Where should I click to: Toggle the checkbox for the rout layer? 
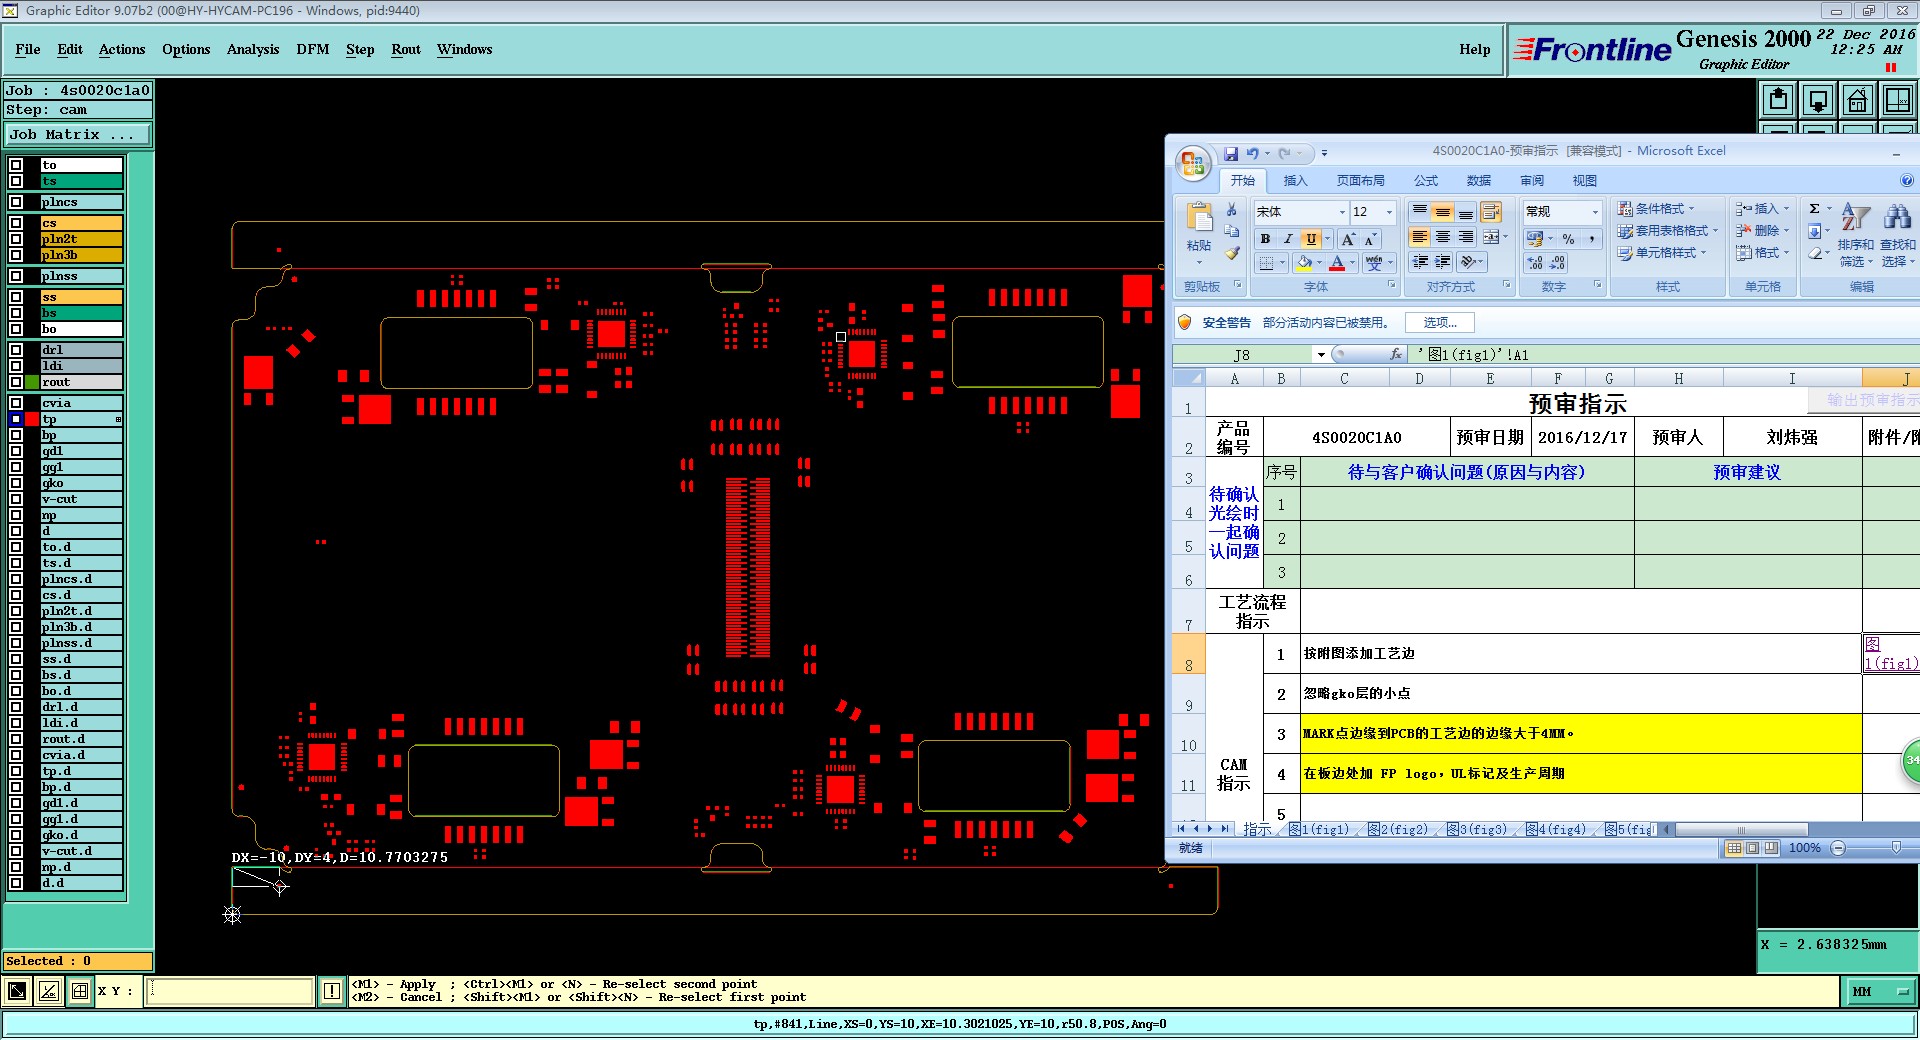tap(16, 382)
